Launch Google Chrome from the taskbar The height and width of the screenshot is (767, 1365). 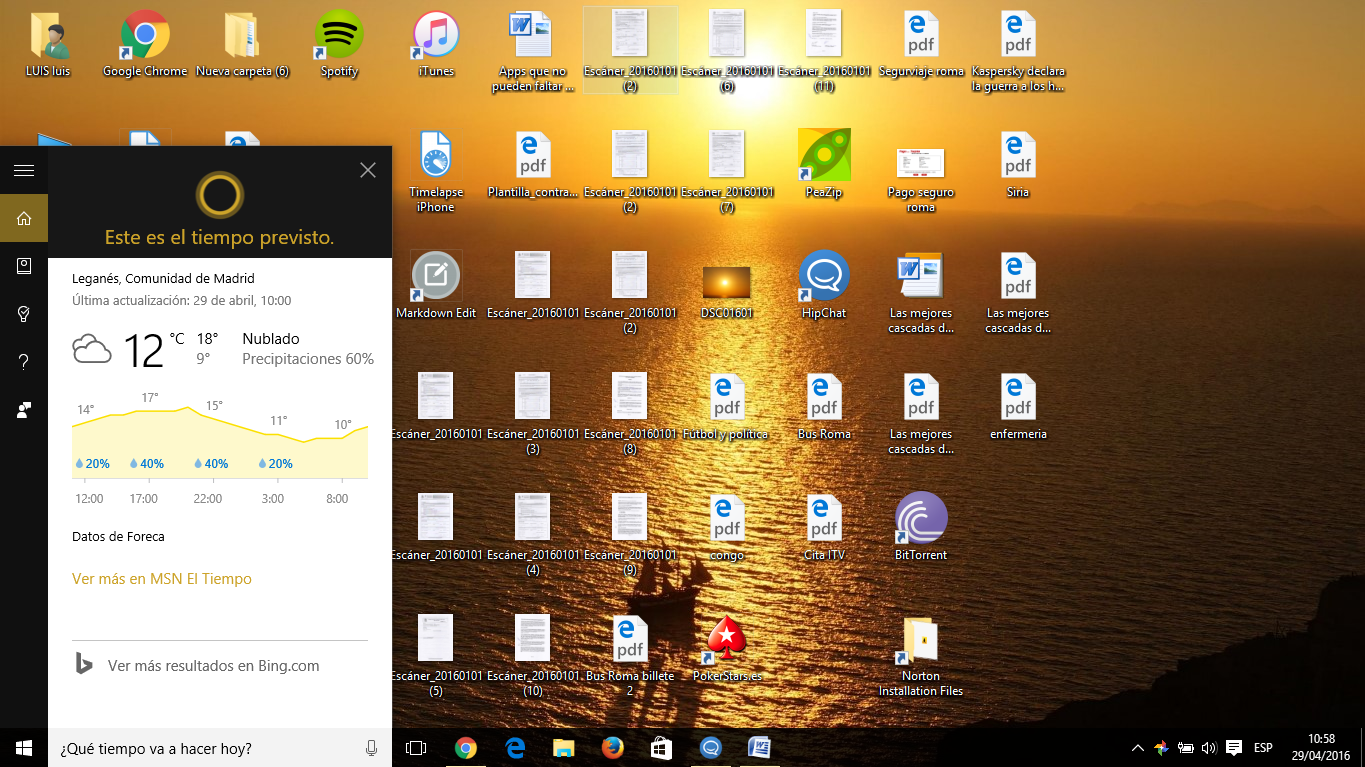click(465, 748)
